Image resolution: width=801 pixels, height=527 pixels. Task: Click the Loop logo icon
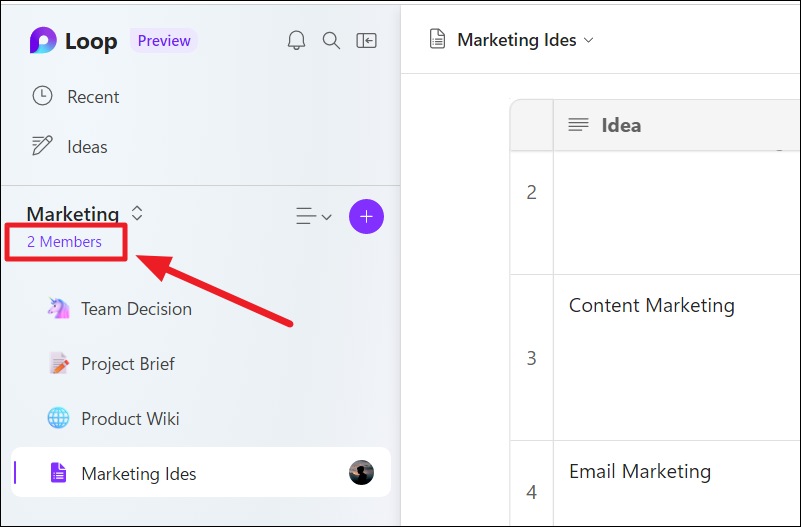[43, 40]
